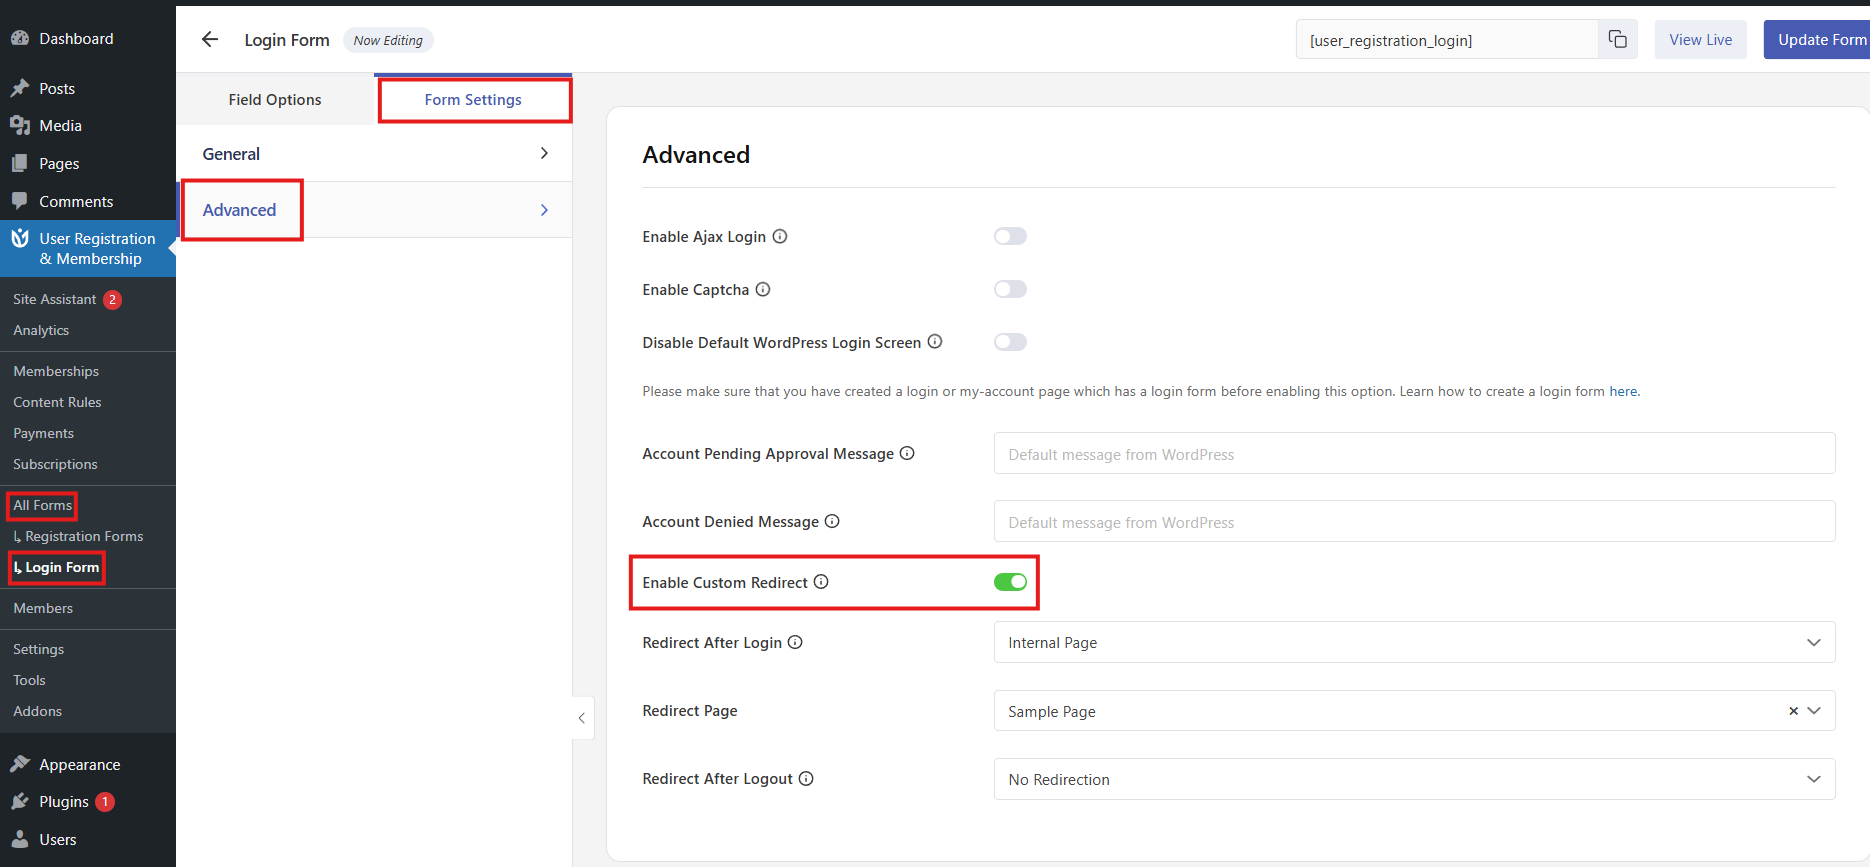Switch to the Field Options tab
The height and width of the screenshot is (867, 1870).
(x=275, y=99)
